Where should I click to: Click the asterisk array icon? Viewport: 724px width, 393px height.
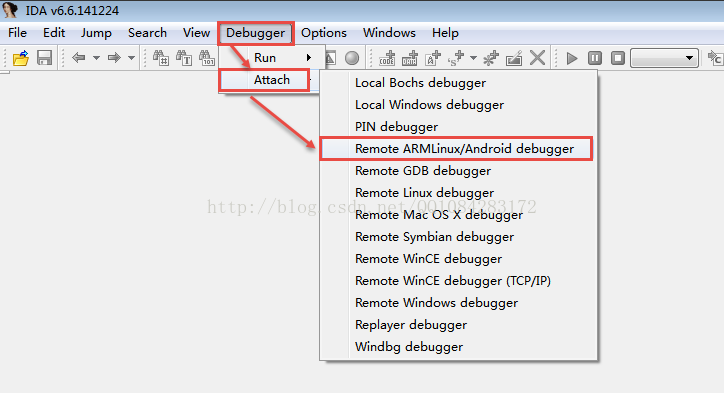tap(491, 58)
